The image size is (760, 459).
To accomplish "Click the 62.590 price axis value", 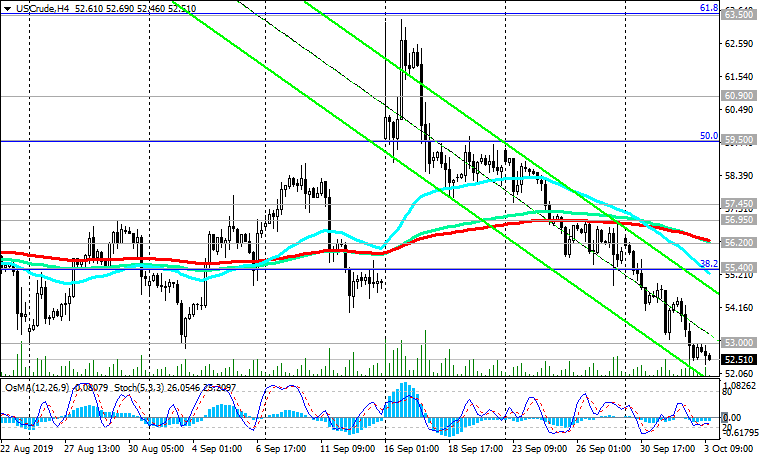I will [x=739, y=44].
